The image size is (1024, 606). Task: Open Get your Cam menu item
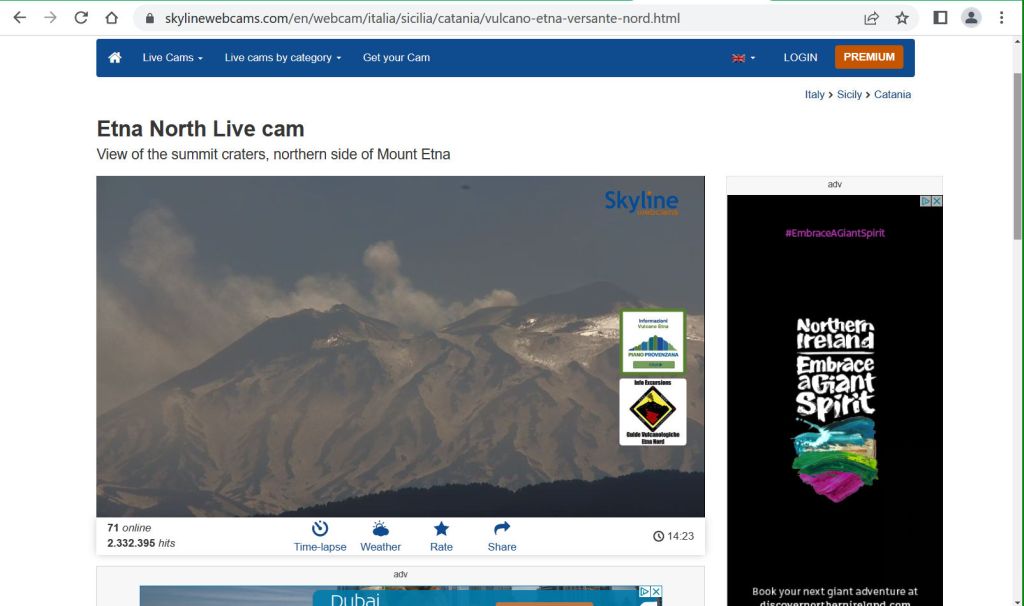click(x=396, y=58)
